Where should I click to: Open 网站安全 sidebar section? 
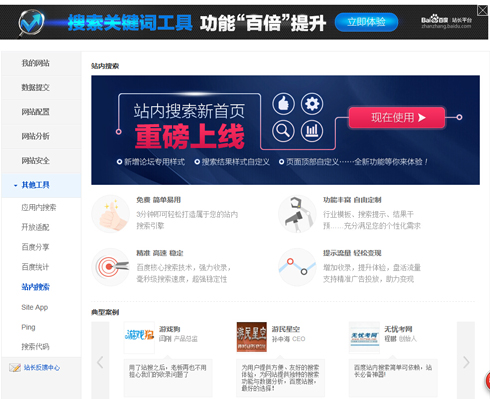pyautogui.click(x=35, y=160)
